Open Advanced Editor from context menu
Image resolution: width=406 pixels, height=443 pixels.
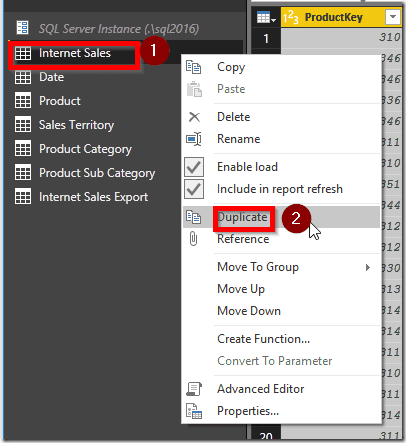pyautogui.click(x=281, y=389)
